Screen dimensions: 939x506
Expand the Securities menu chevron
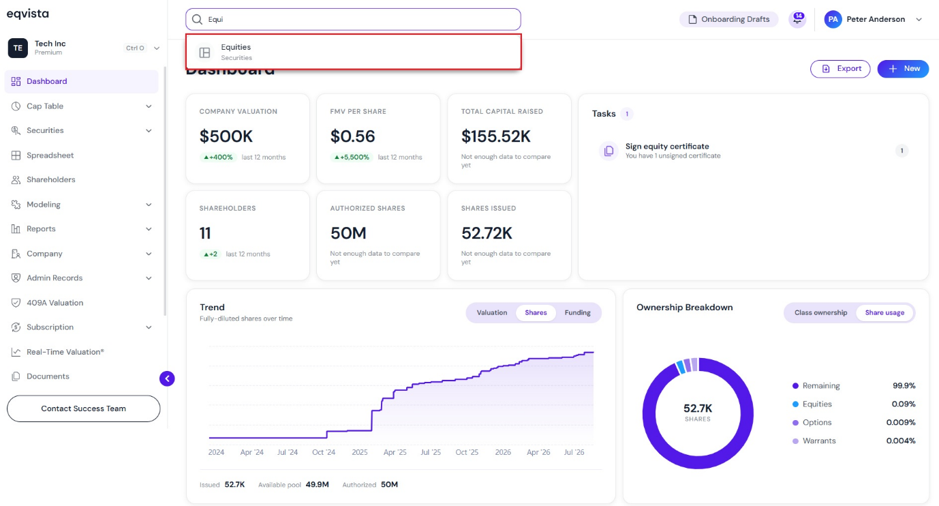[149, 131]
